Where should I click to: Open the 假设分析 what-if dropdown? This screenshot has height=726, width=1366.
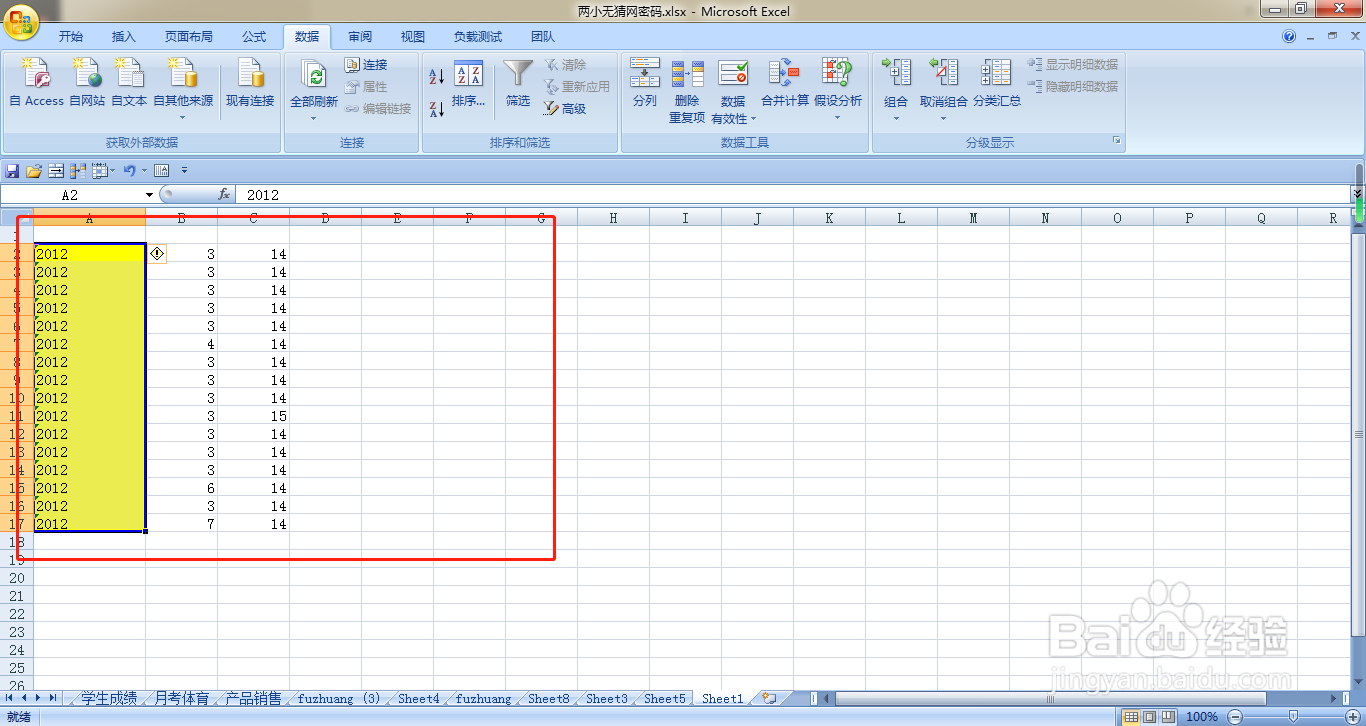pyautogui.click(x=838, y=117)
